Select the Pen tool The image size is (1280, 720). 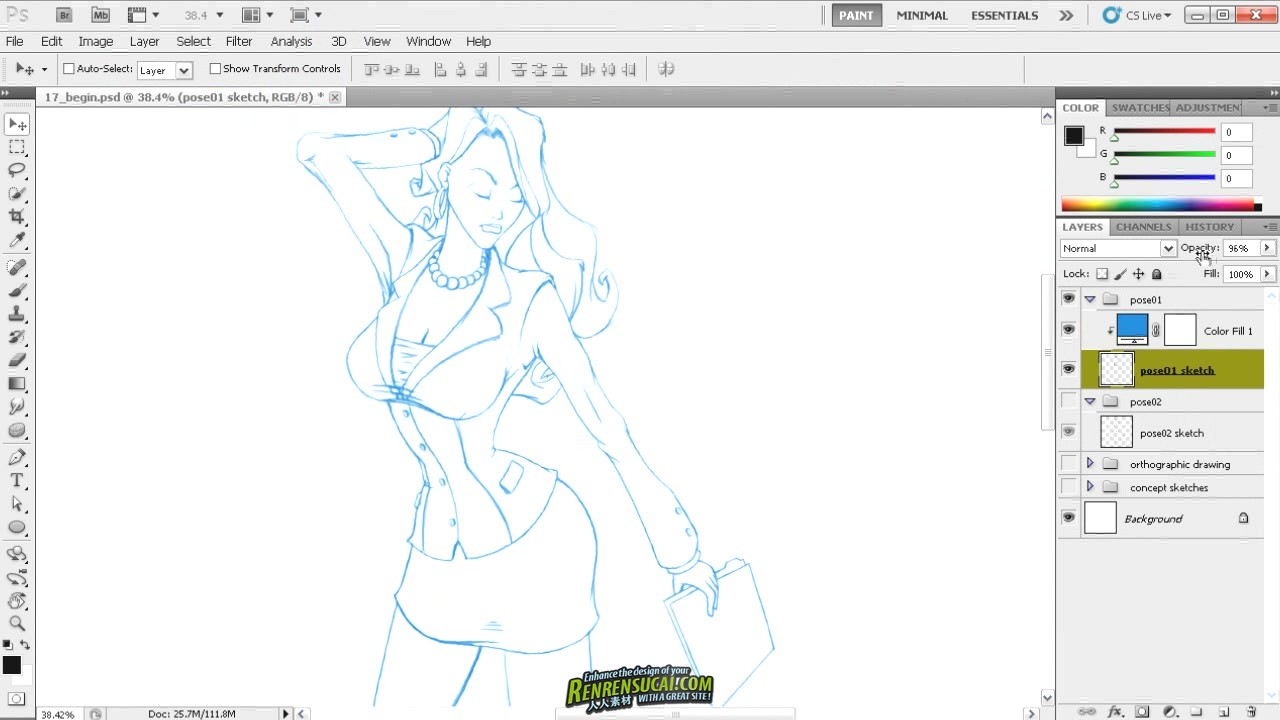(x=17, y=458)
